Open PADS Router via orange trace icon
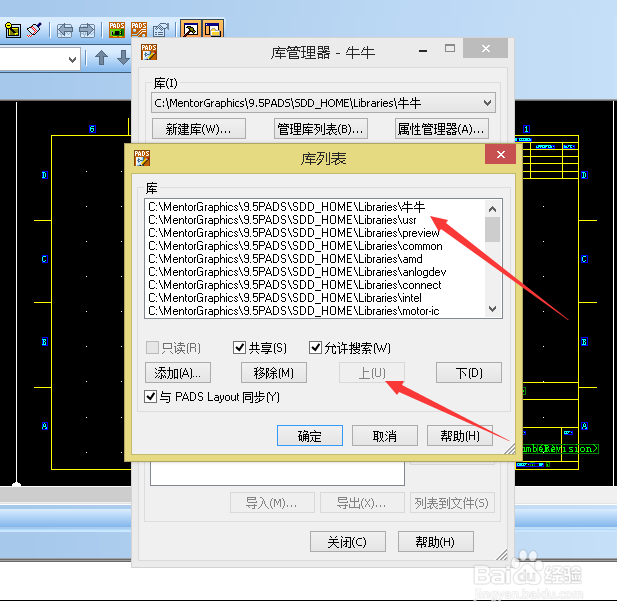 click(139, 30)
